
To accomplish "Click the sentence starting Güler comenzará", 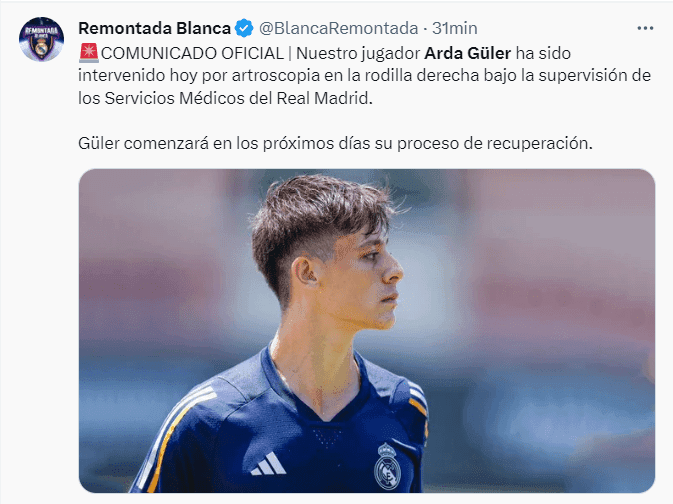I will click(x=335, y=143).
